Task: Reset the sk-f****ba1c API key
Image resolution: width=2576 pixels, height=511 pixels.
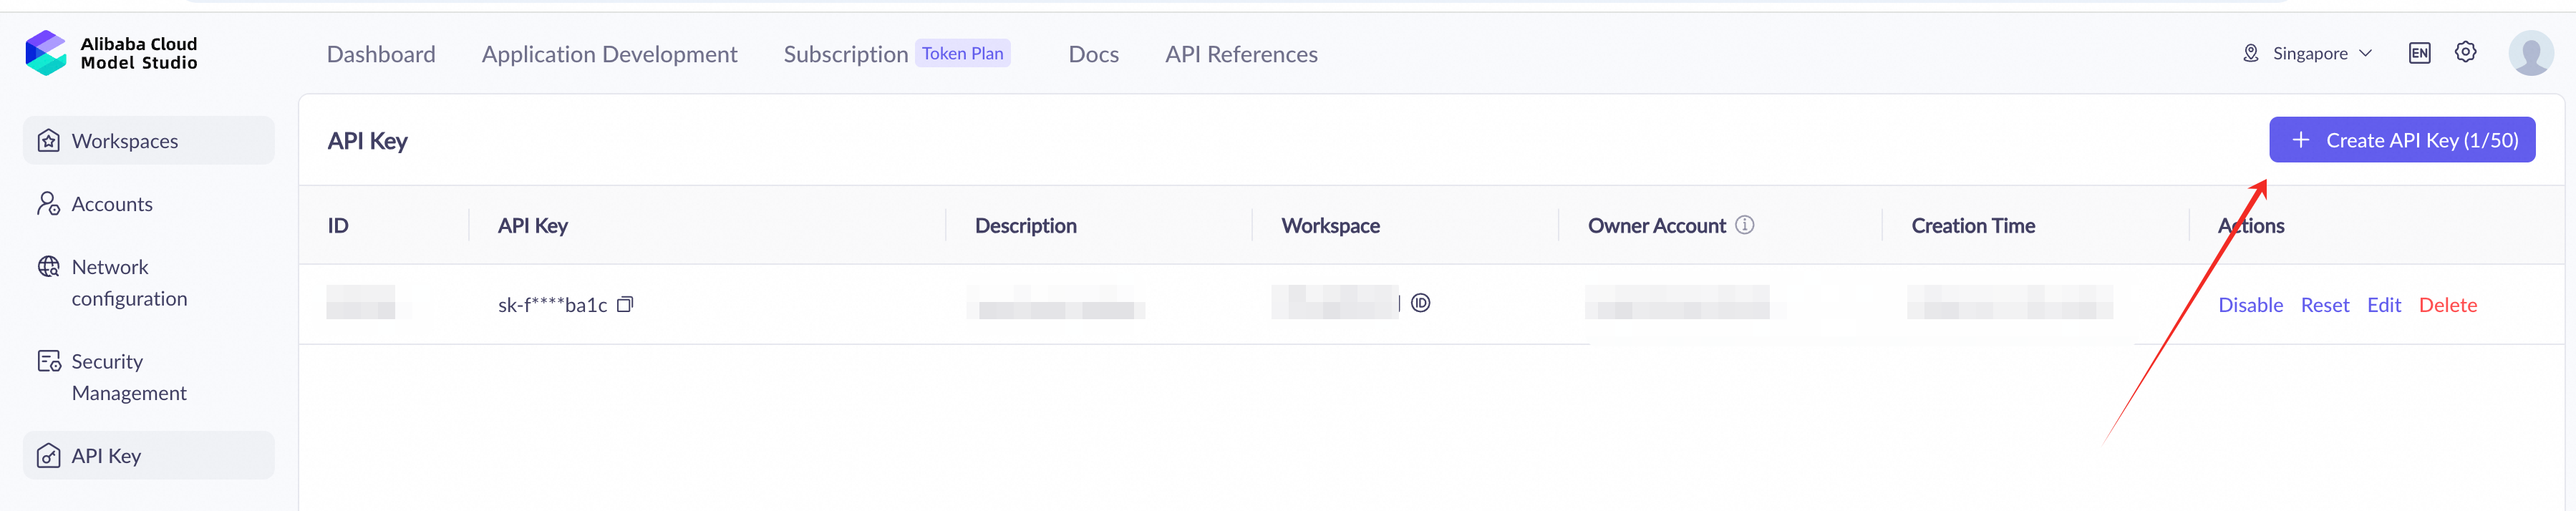Action: pyautogui.click(x=2324, y=305)
